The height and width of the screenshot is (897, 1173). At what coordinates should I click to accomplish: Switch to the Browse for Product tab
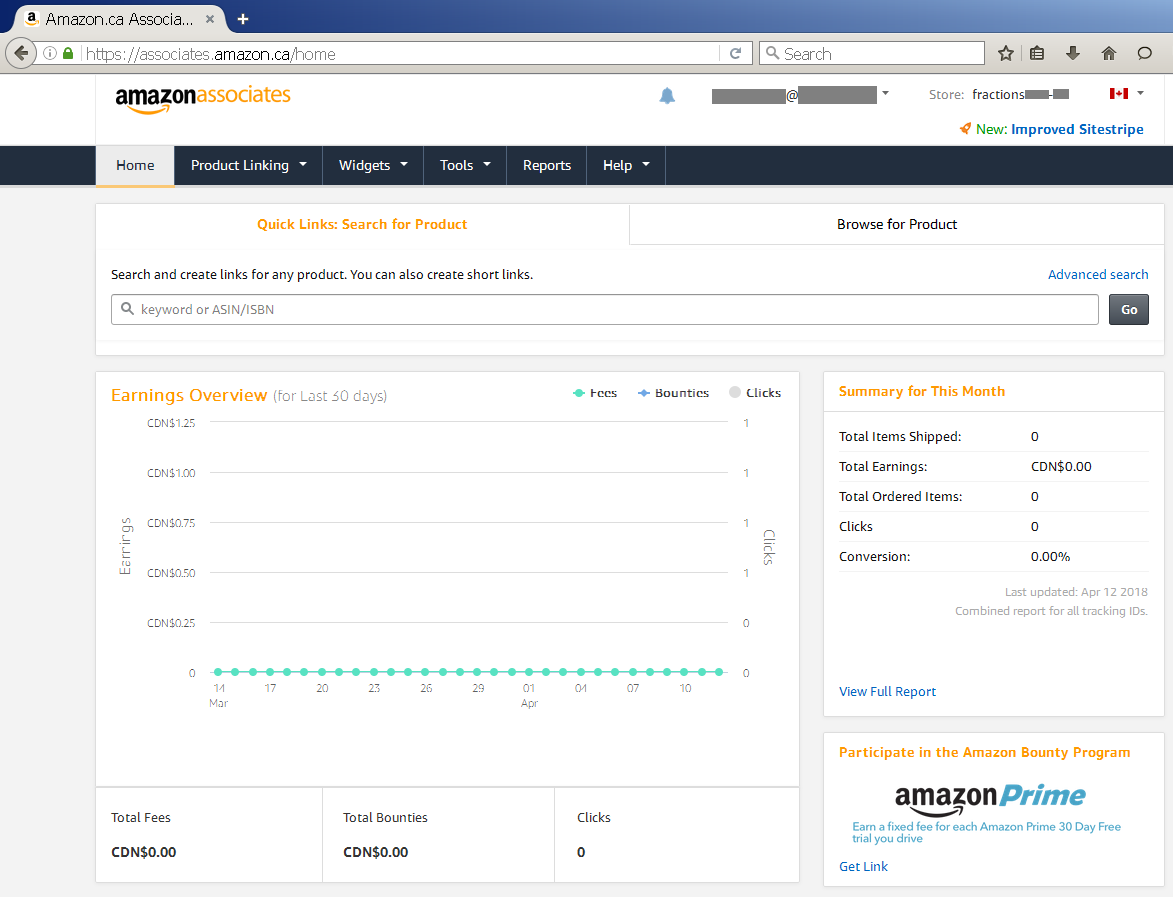pyautogui.click(x=896, y=224)
